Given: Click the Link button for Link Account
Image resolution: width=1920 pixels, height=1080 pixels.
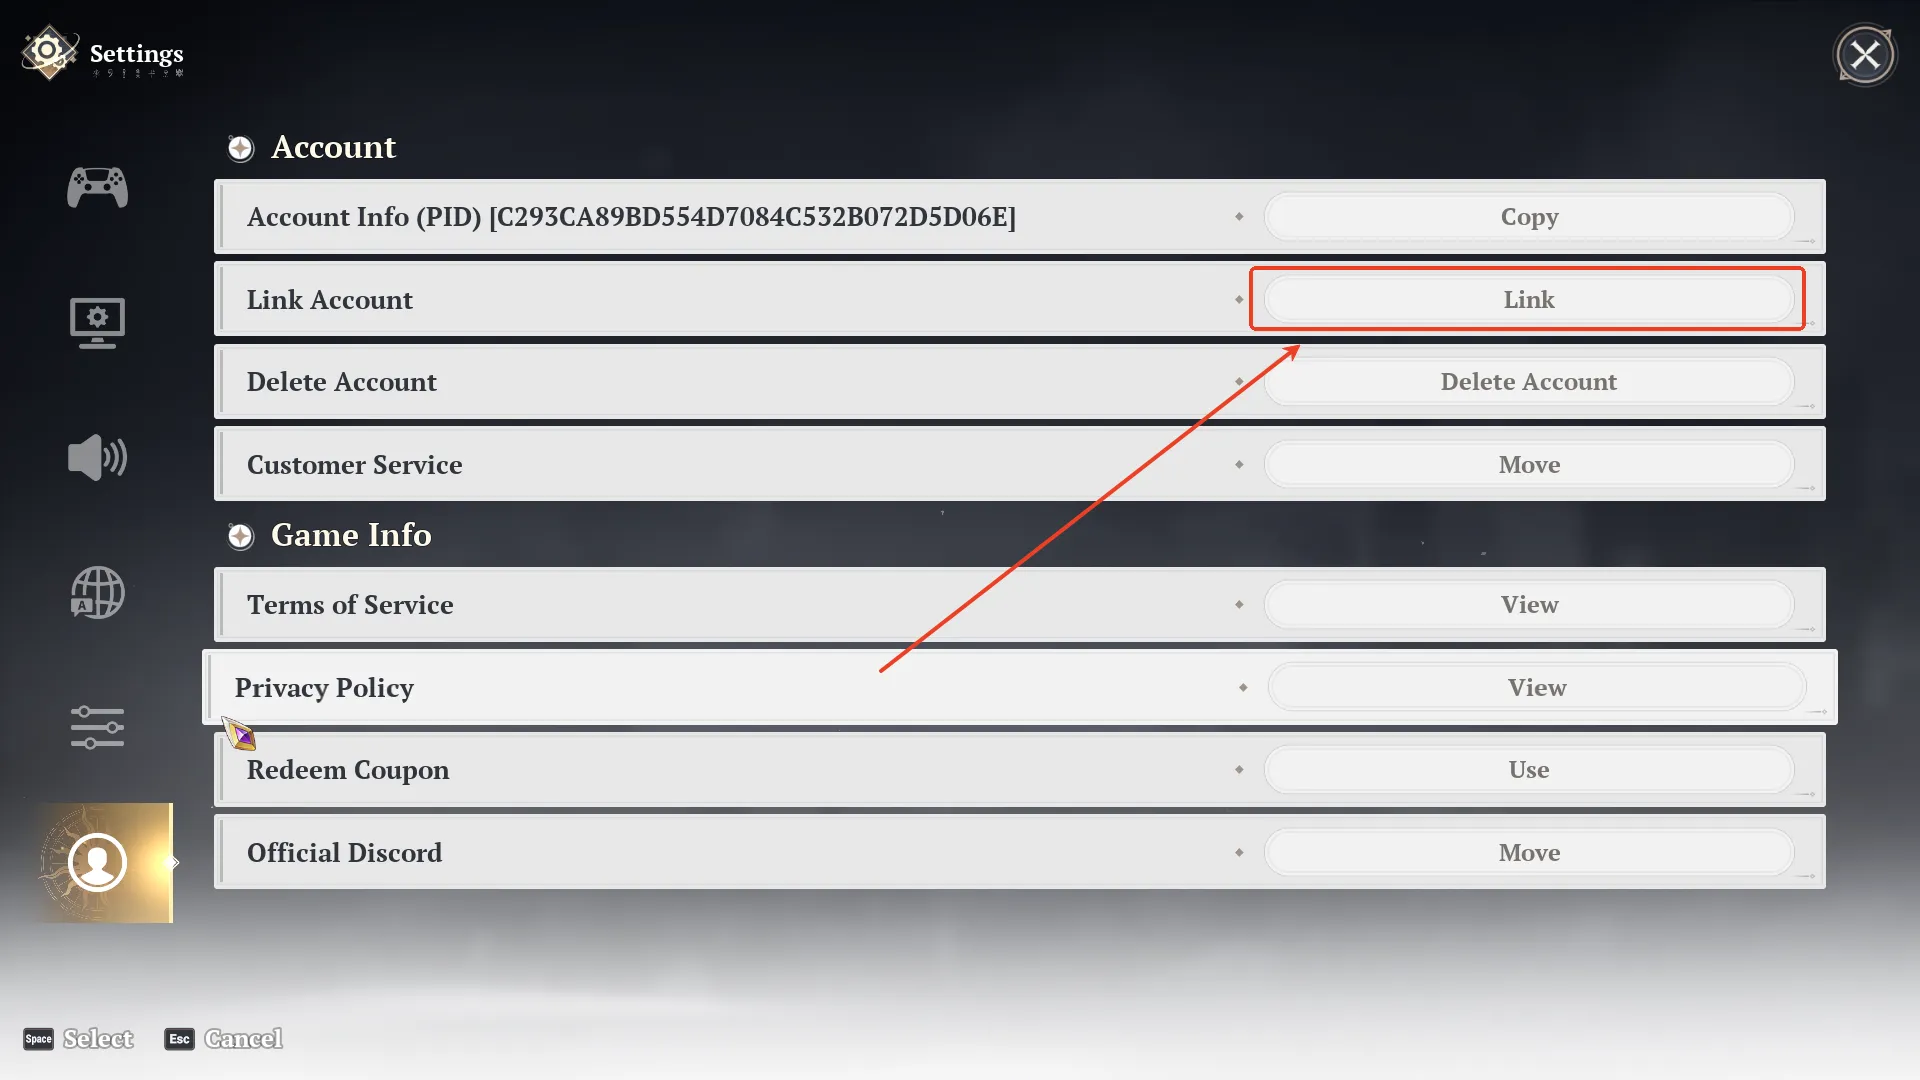Looking at the screenshot, I should coord(1529,300).
